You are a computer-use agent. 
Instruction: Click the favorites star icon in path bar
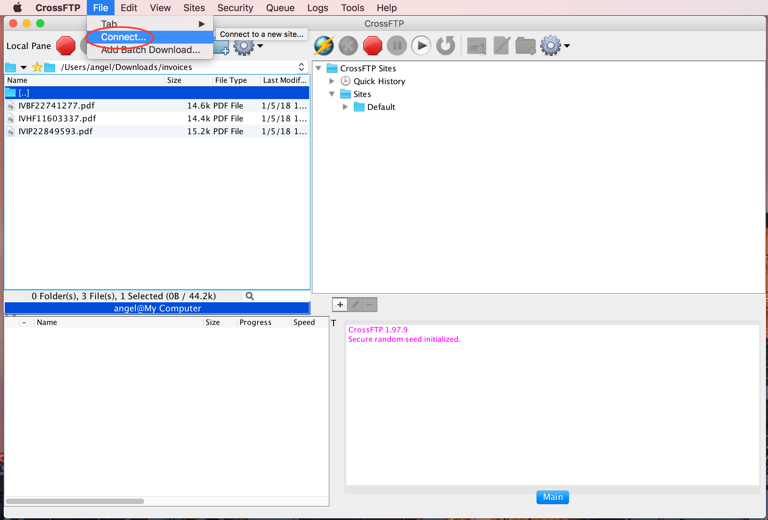coord(37,68)
